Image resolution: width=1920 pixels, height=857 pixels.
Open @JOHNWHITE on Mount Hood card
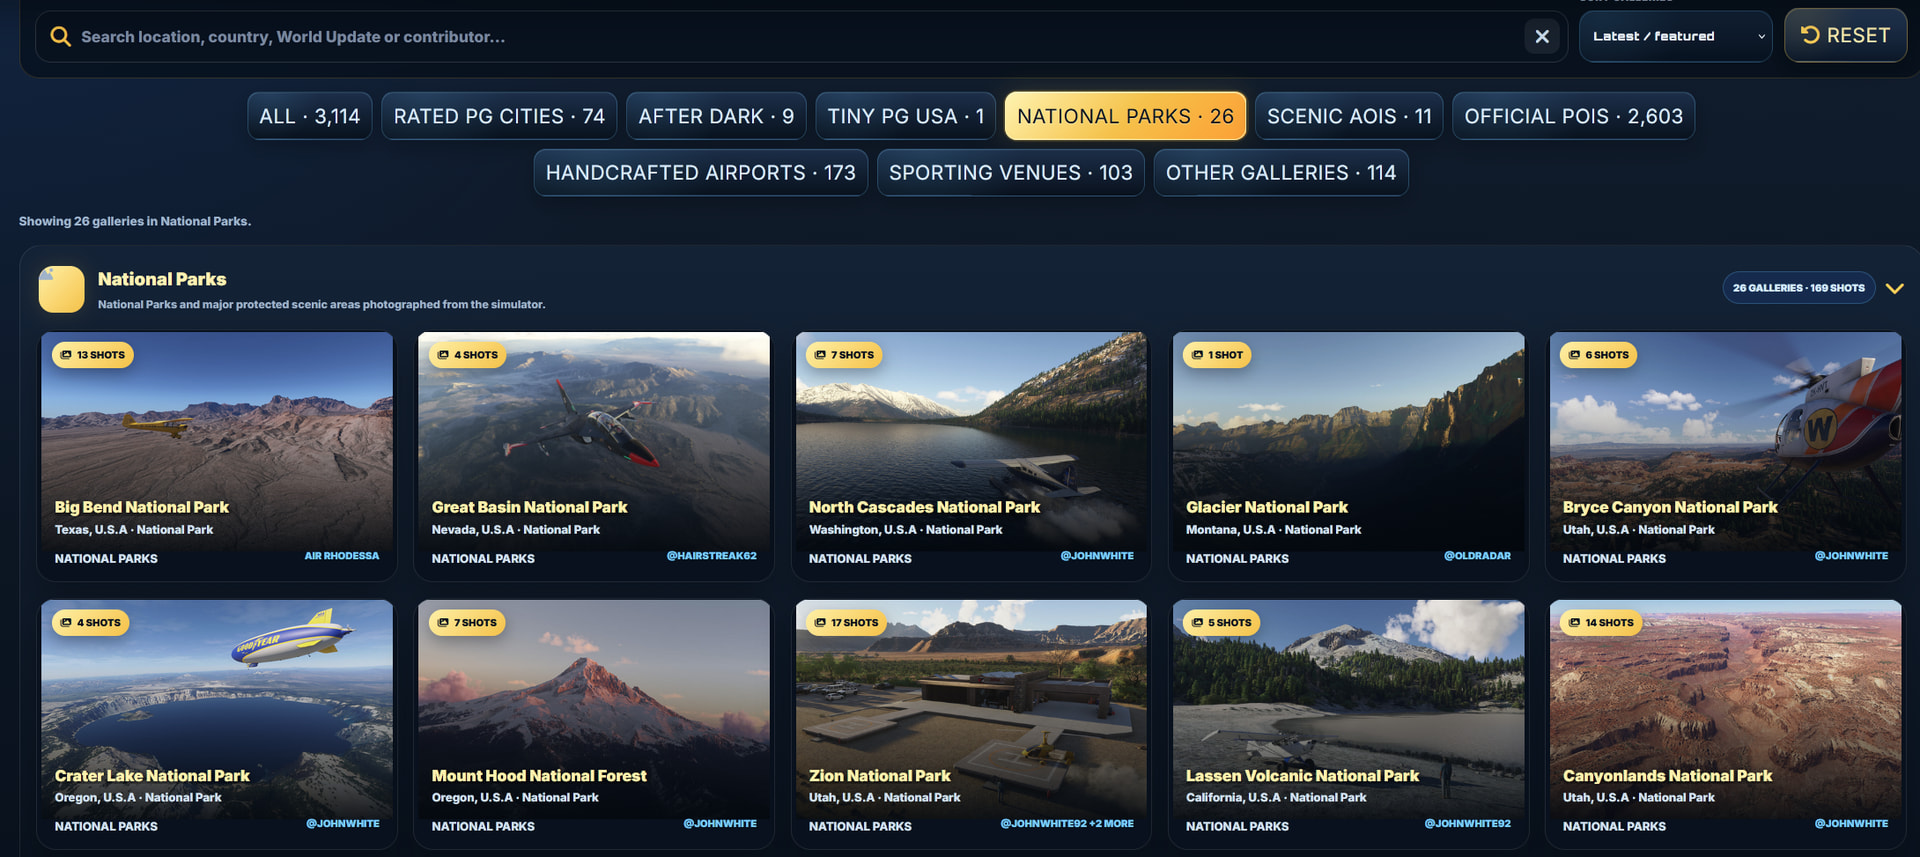click(720, 824)
